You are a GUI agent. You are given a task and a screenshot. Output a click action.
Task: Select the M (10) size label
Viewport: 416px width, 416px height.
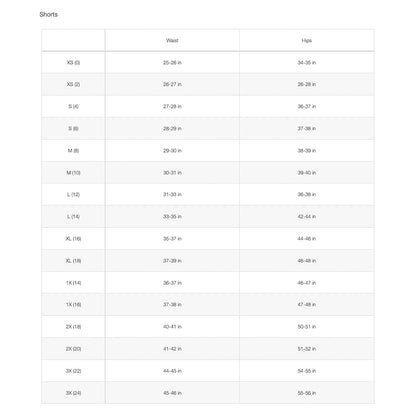click(73, 173)
